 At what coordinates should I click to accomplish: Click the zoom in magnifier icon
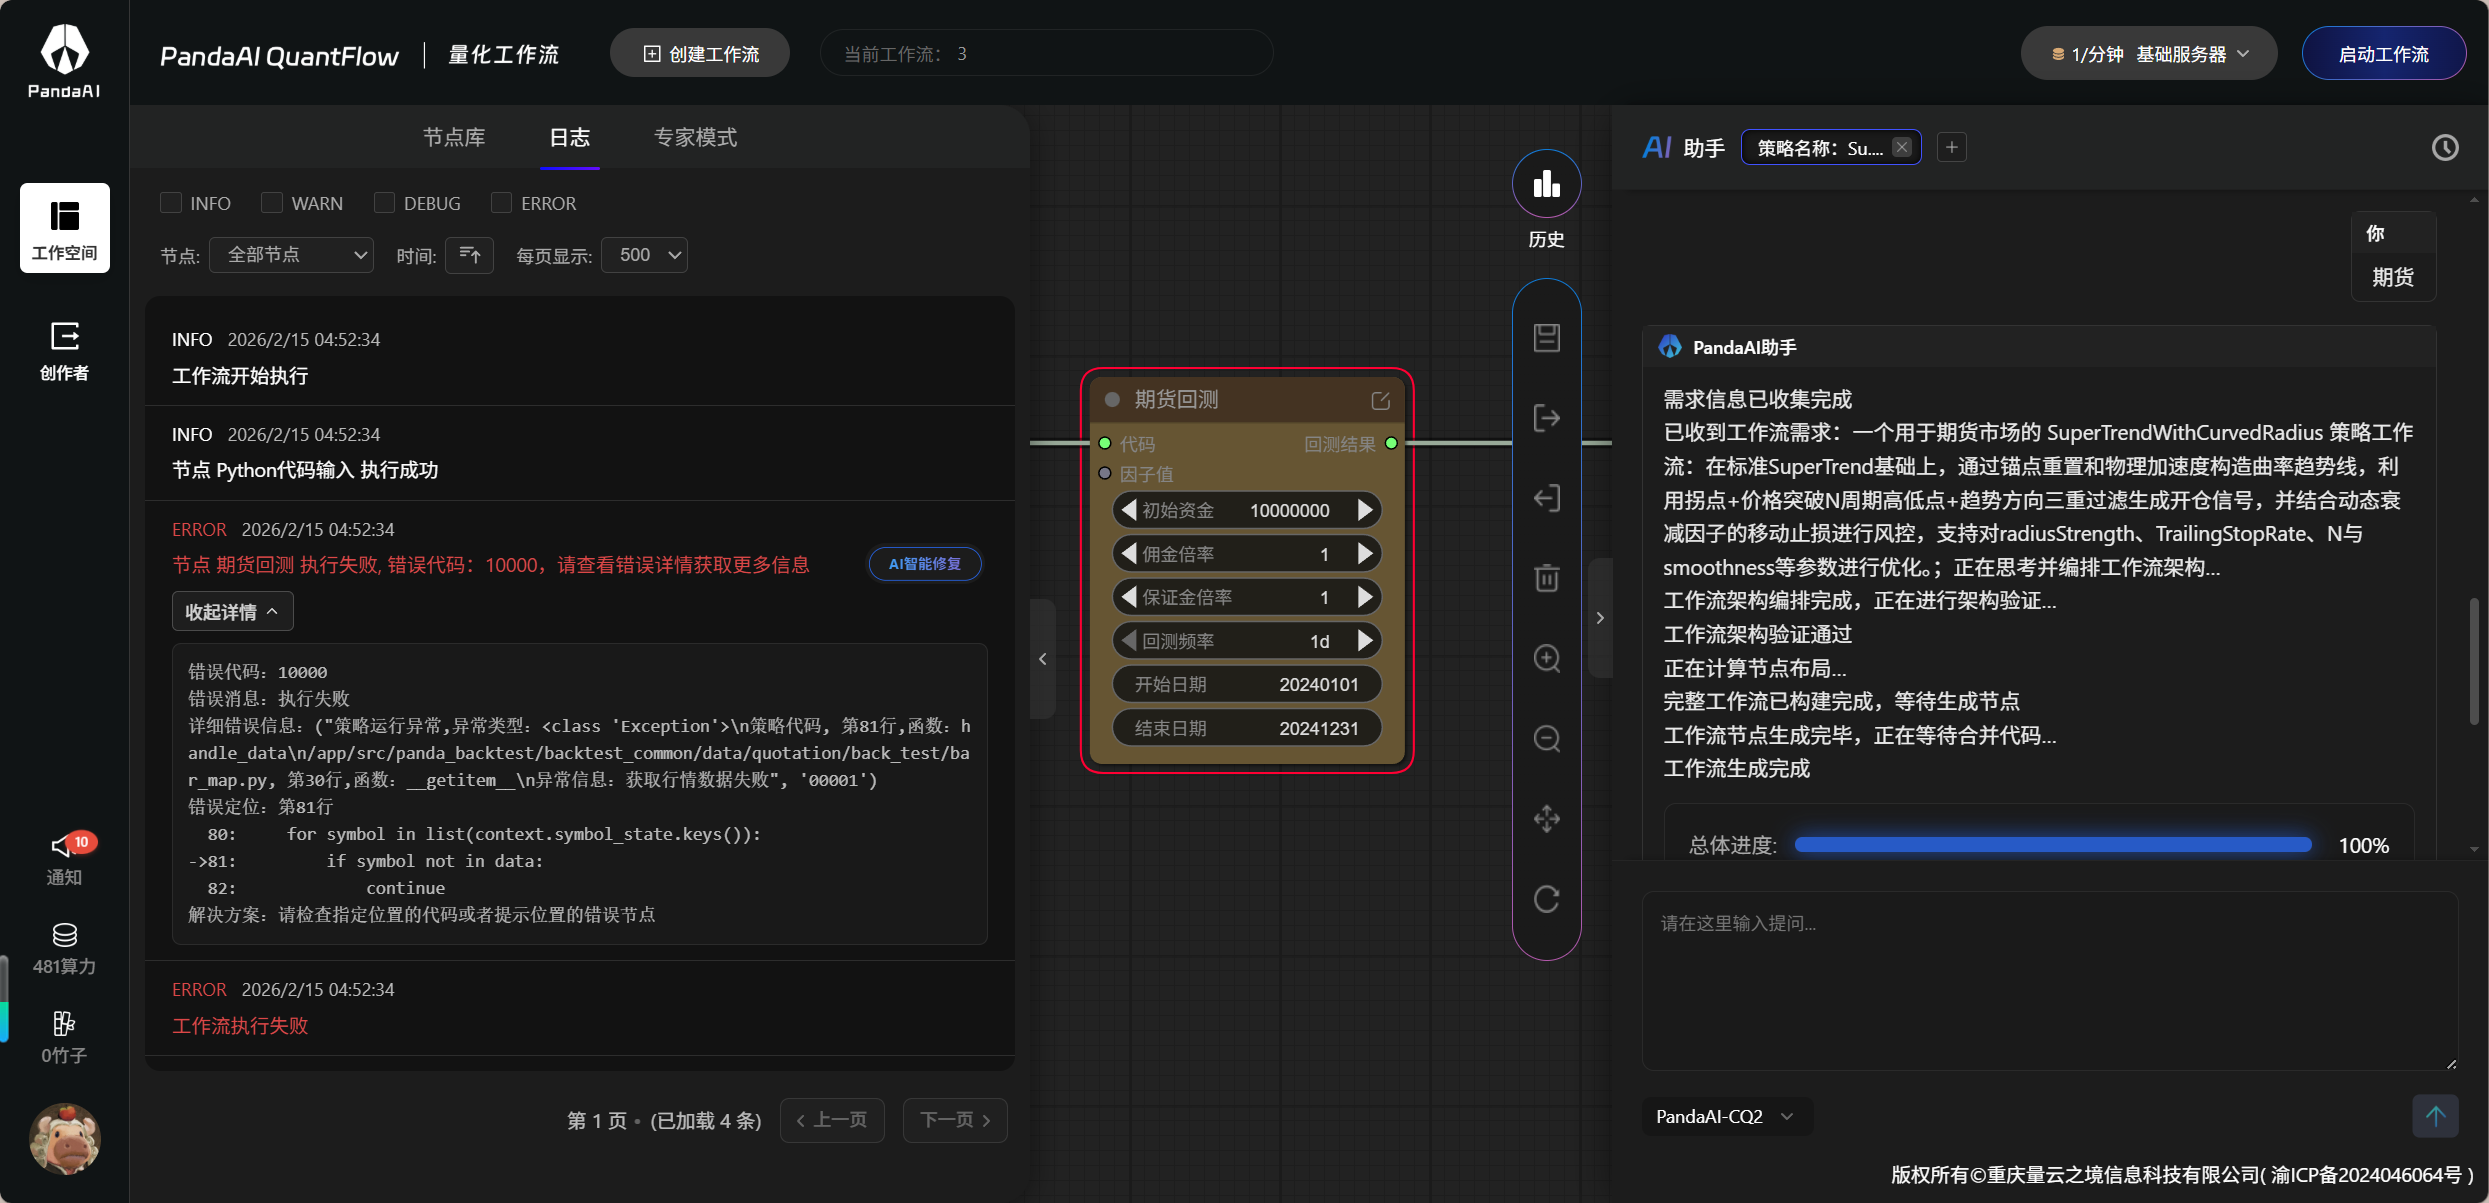pyautogui.click(x=1547, y=658)
